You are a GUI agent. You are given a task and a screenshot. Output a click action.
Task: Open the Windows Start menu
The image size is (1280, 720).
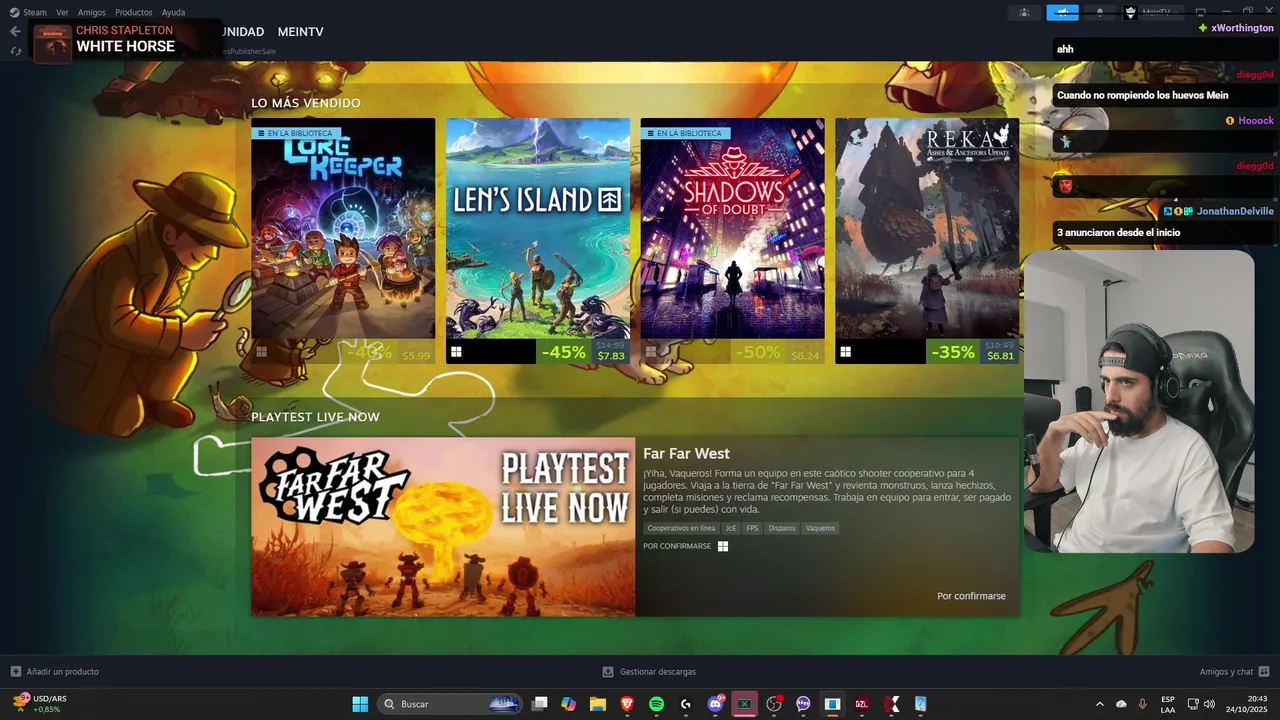click(x=360, y=704)
